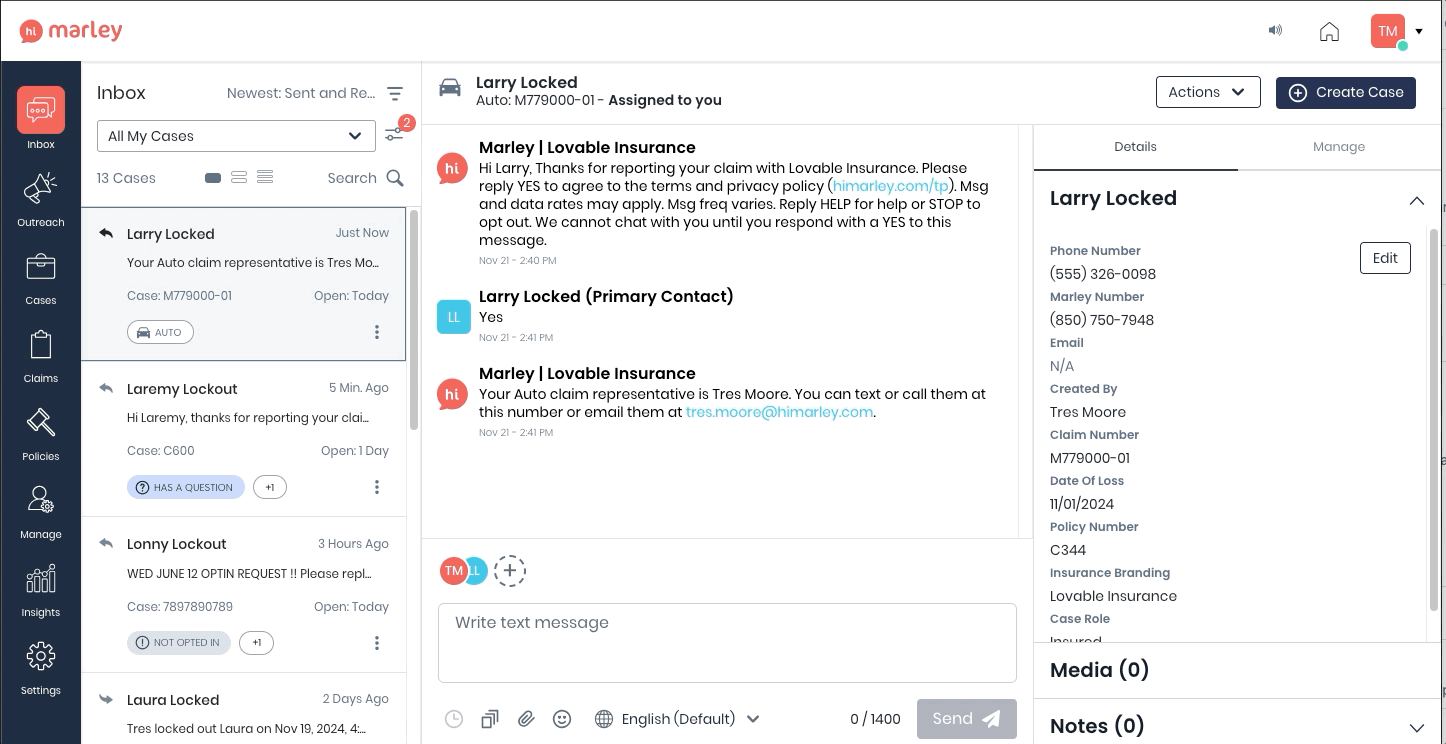The image size is (1446, 744).
Task: Switch to expanded list view in inbox
Action: coord(265,178)
